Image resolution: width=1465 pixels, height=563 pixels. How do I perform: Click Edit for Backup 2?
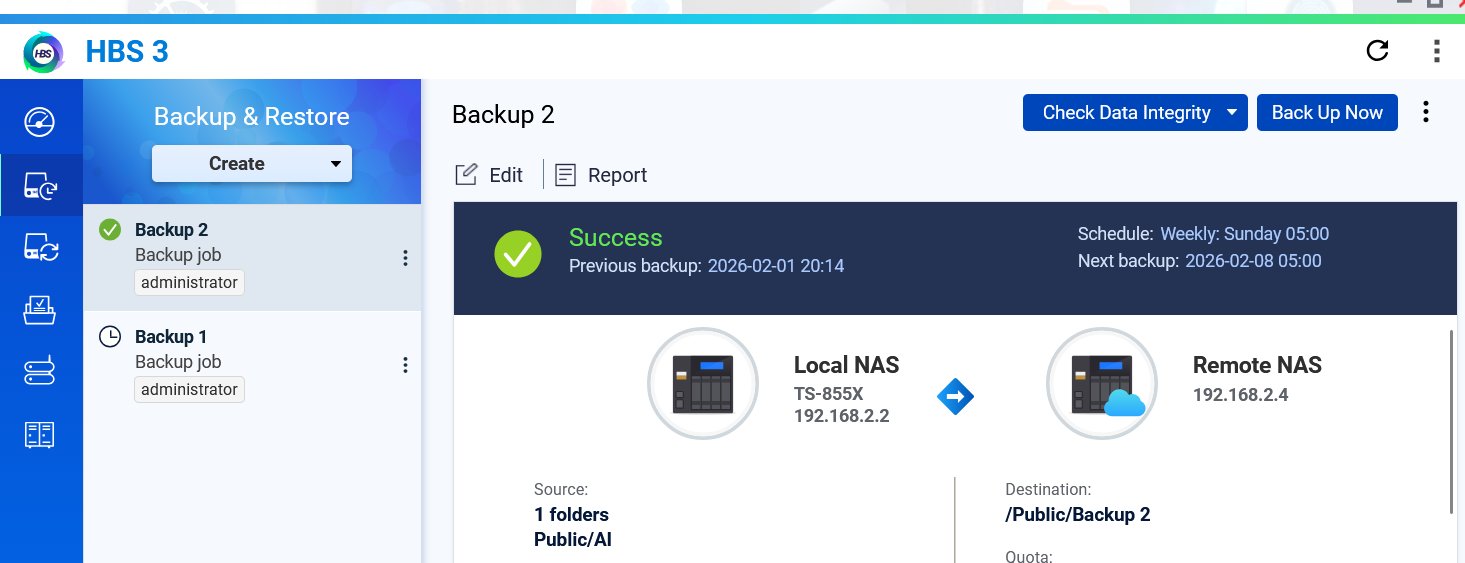pos(489,175)
